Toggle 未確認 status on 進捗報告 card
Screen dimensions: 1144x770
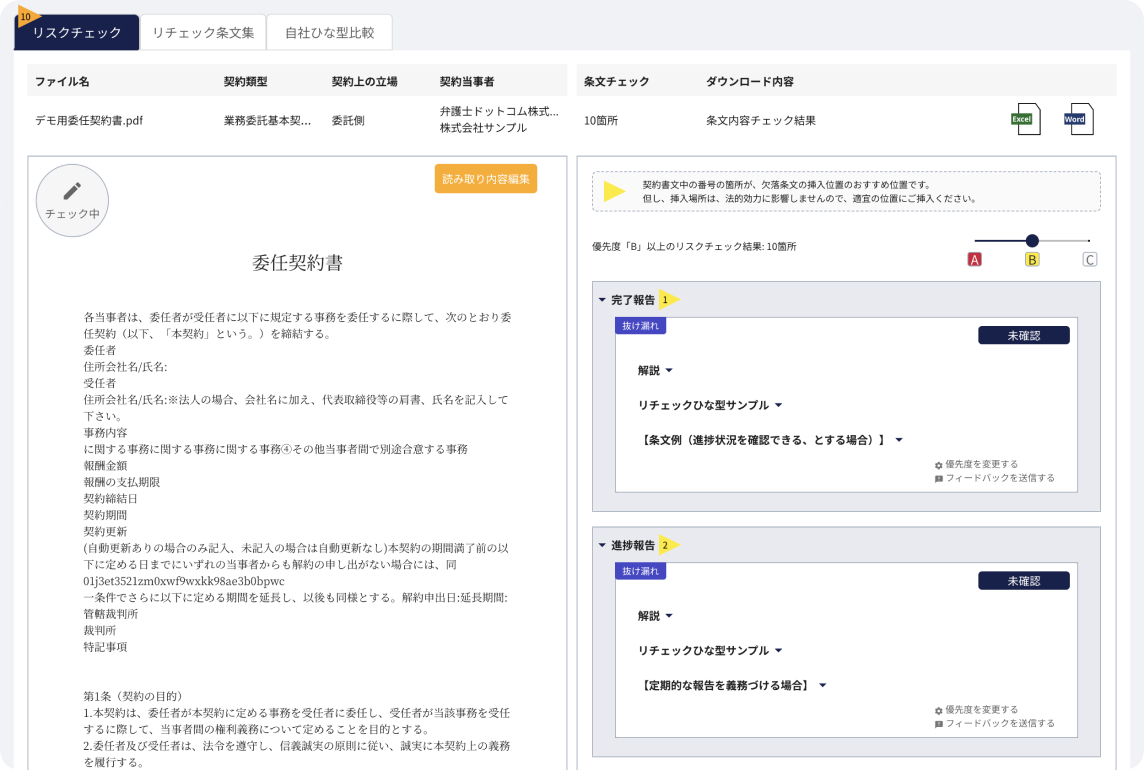pyautogui.click(x=1023, y=580)
